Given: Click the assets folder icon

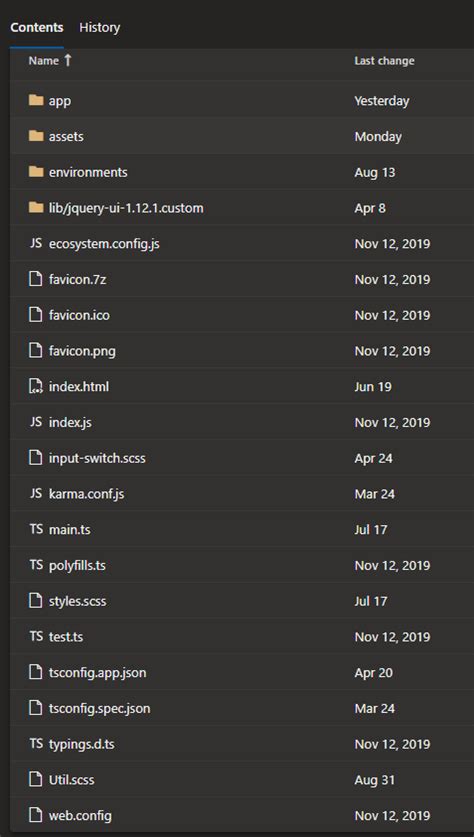Looking at the screenshot, I should [x=36, y=136].
